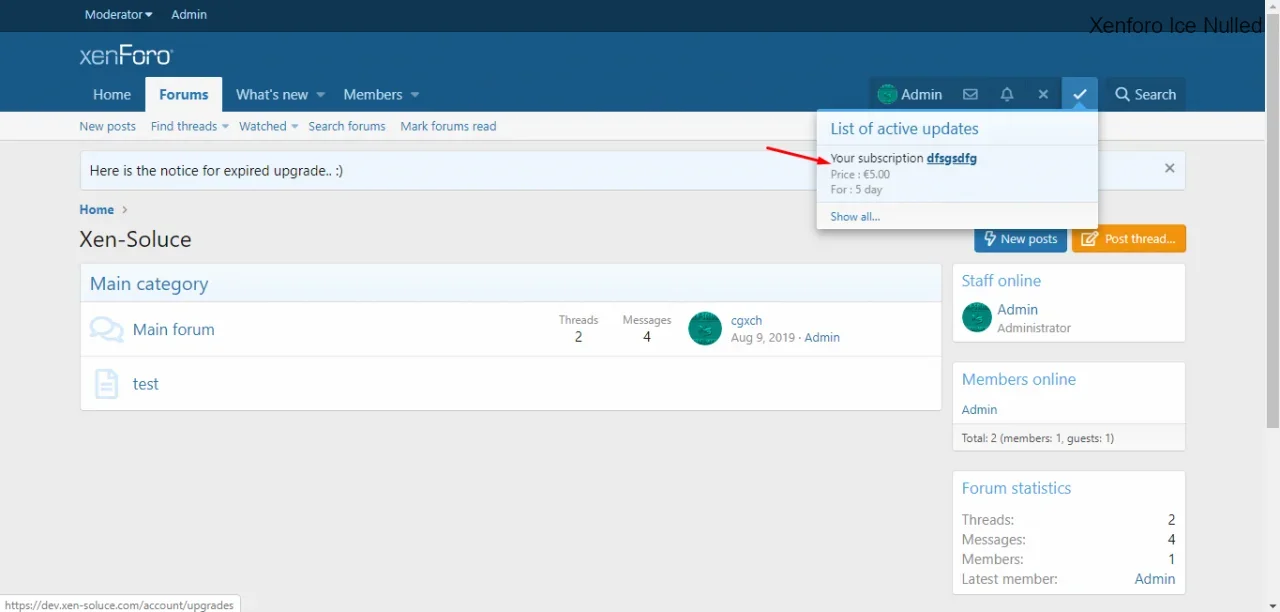Click the Main forum speech bubbles icon

pos(106,330)
